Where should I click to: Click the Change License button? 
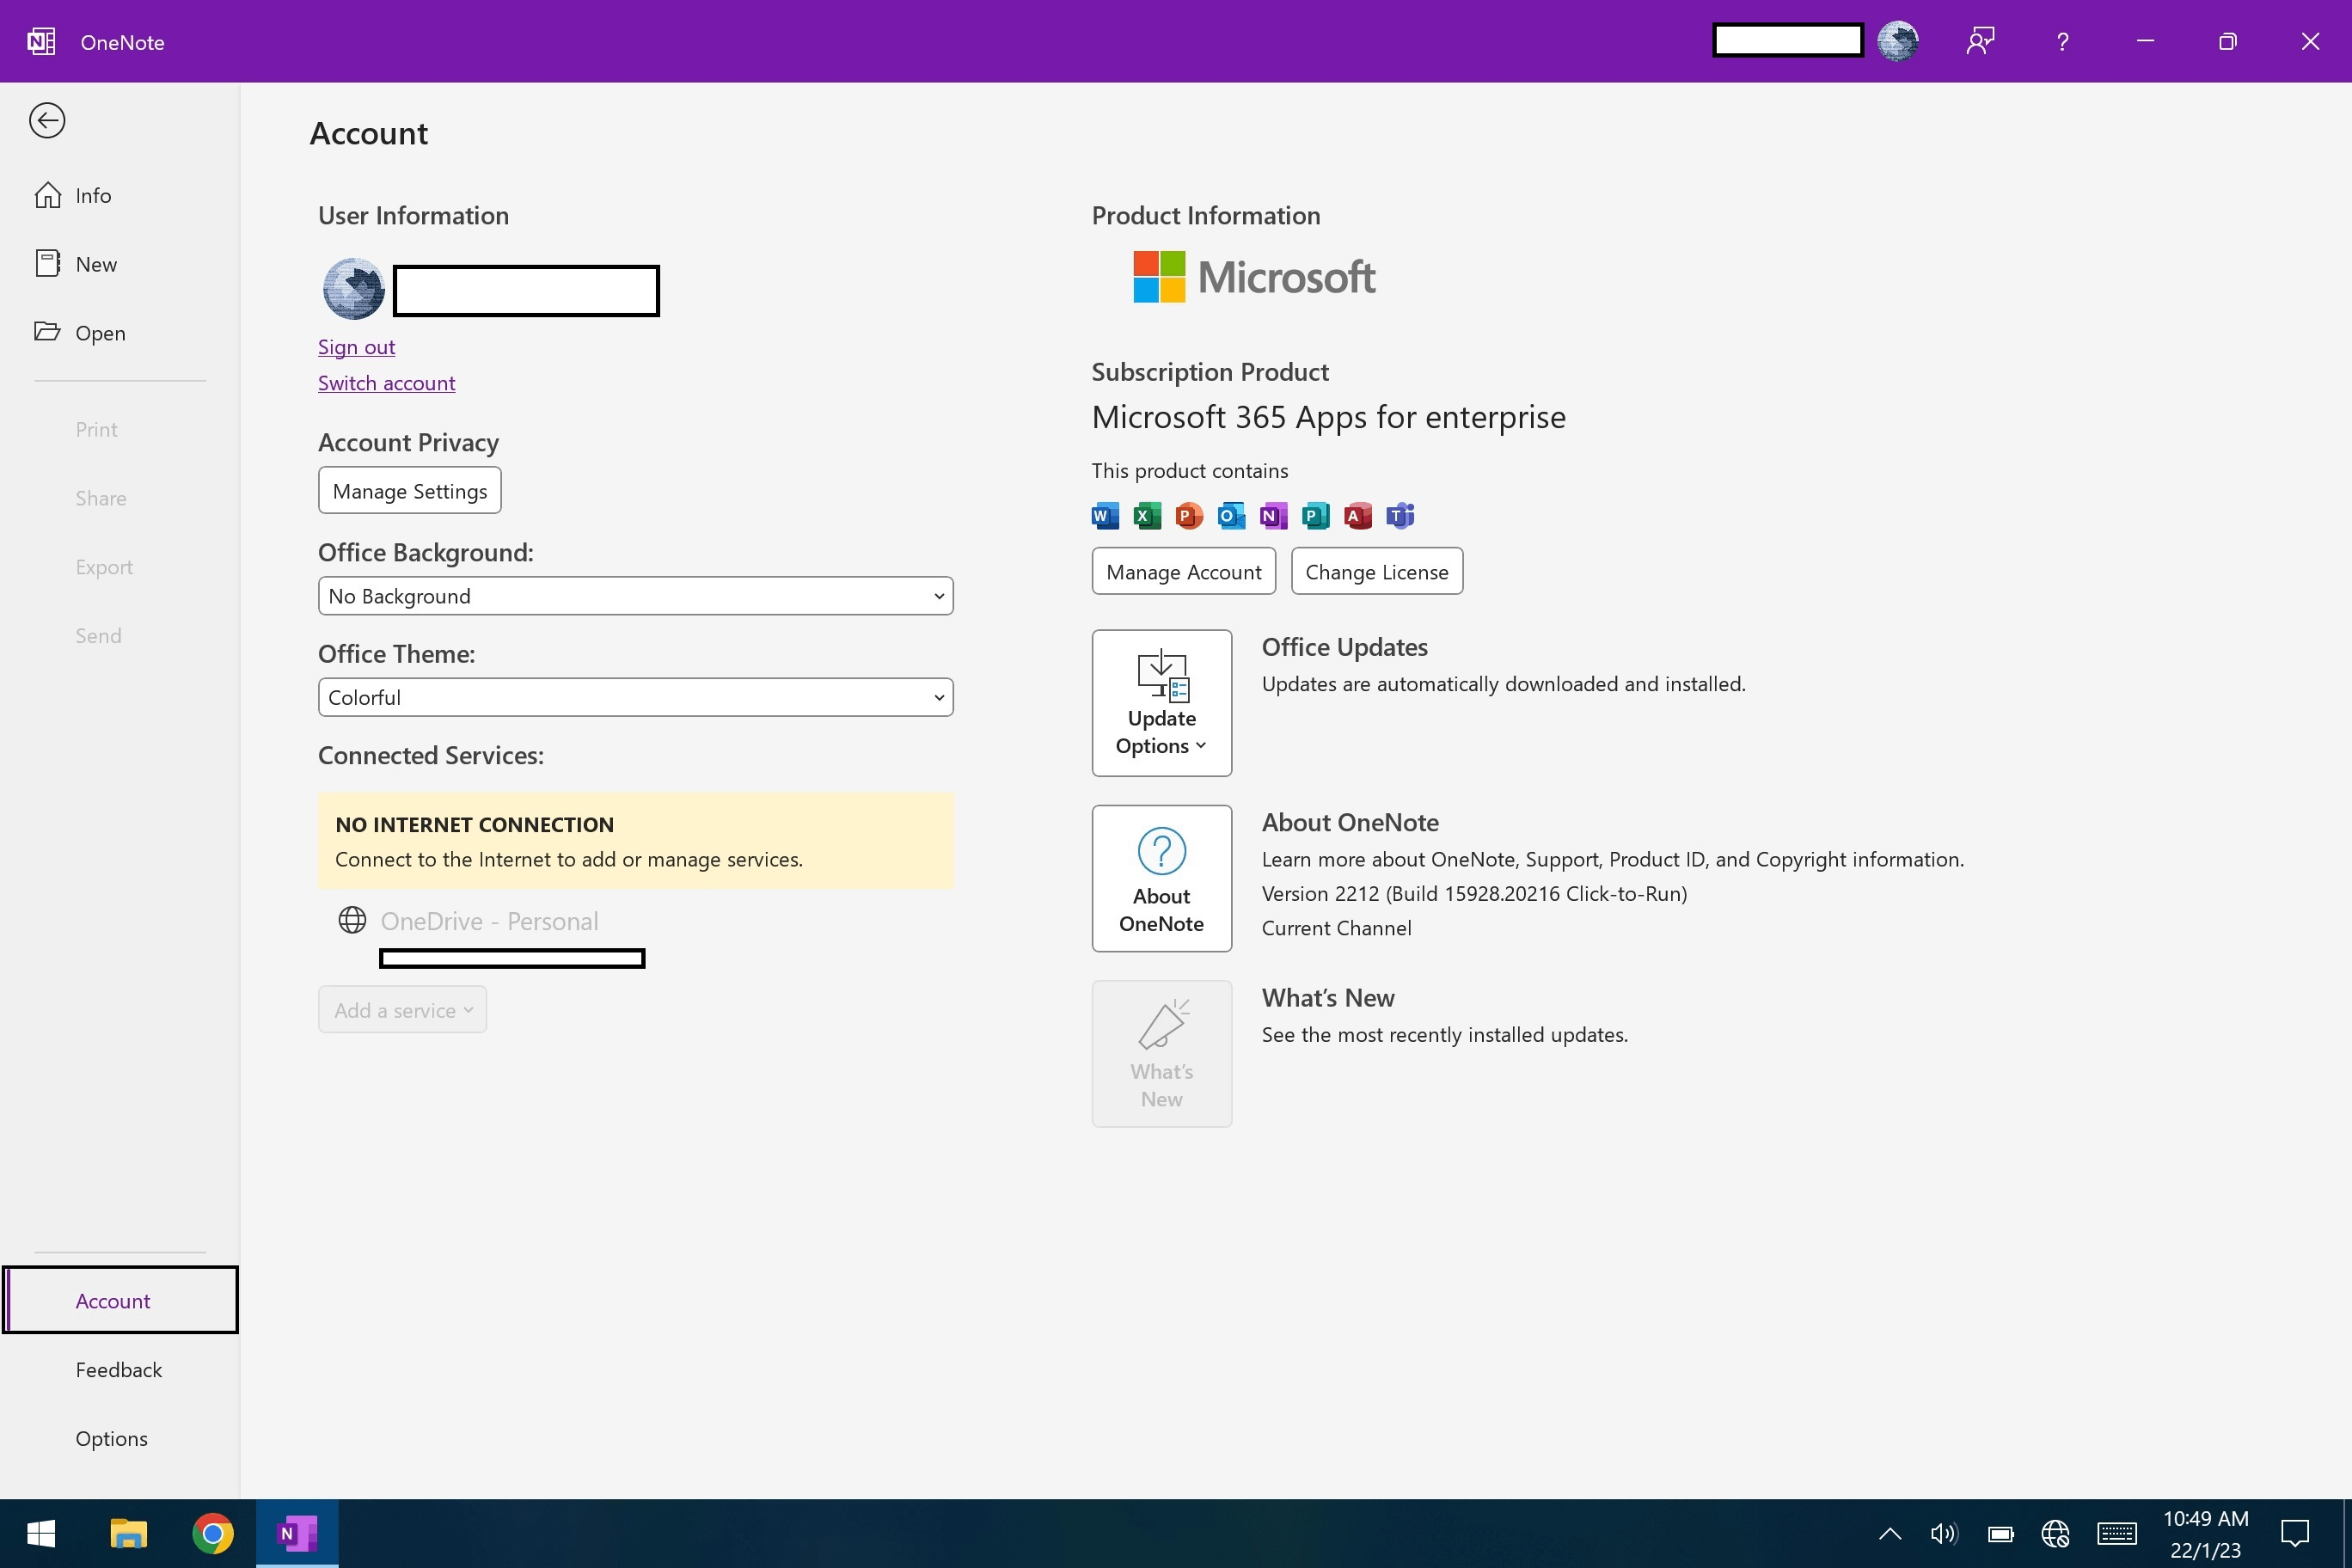1377,571
